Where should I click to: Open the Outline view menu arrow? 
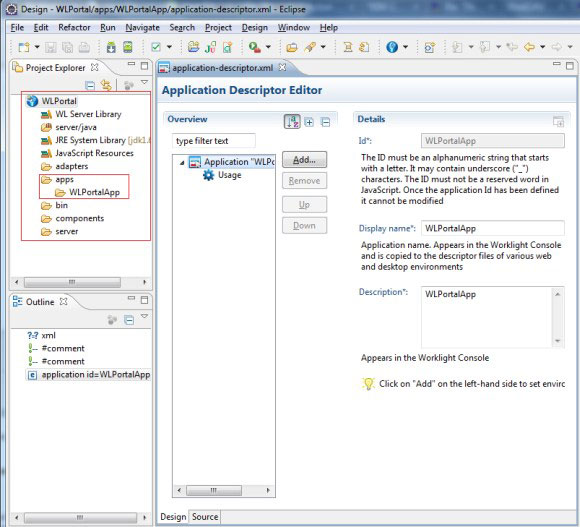click(x=145, y=317)
